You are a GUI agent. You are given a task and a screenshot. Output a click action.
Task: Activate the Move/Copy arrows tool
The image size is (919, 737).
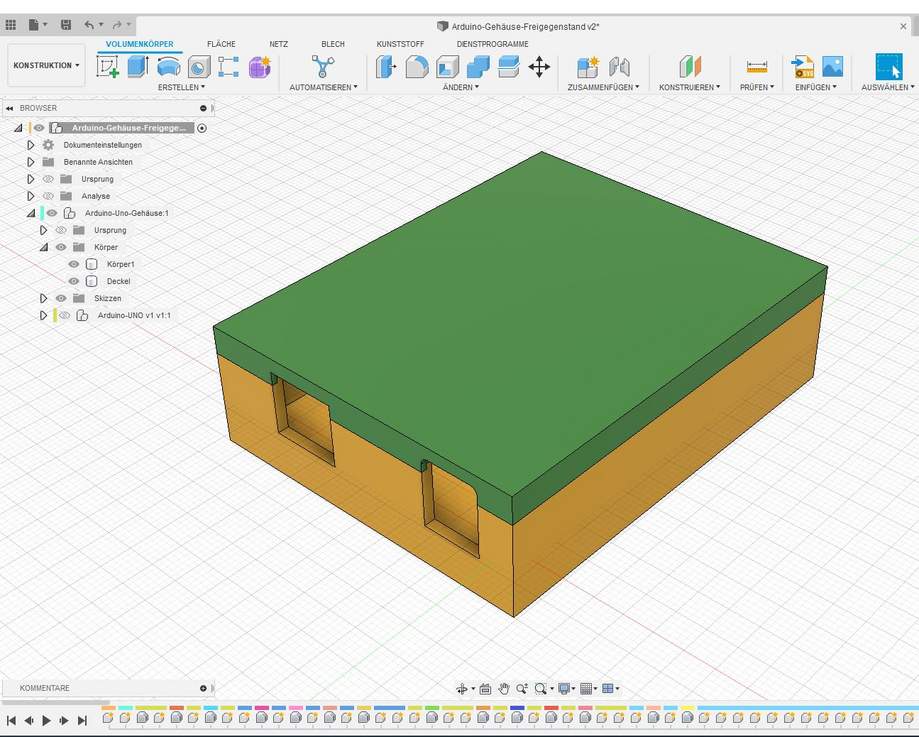click(x=539, y=67)
